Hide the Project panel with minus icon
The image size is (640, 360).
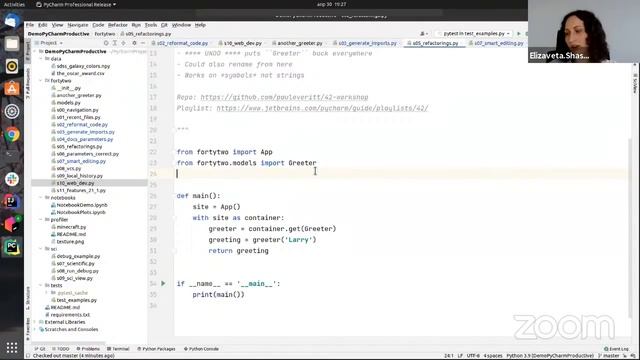point(143,43)
